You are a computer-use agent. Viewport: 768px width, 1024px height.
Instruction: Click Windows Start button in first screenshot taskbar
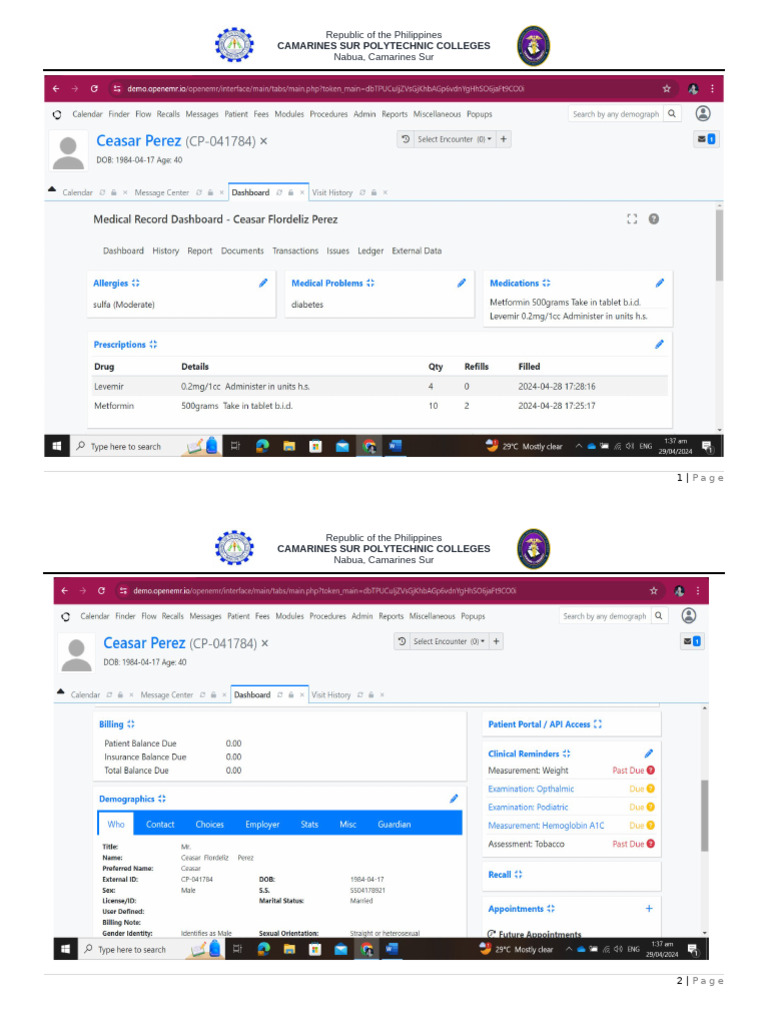click(57, 446)
